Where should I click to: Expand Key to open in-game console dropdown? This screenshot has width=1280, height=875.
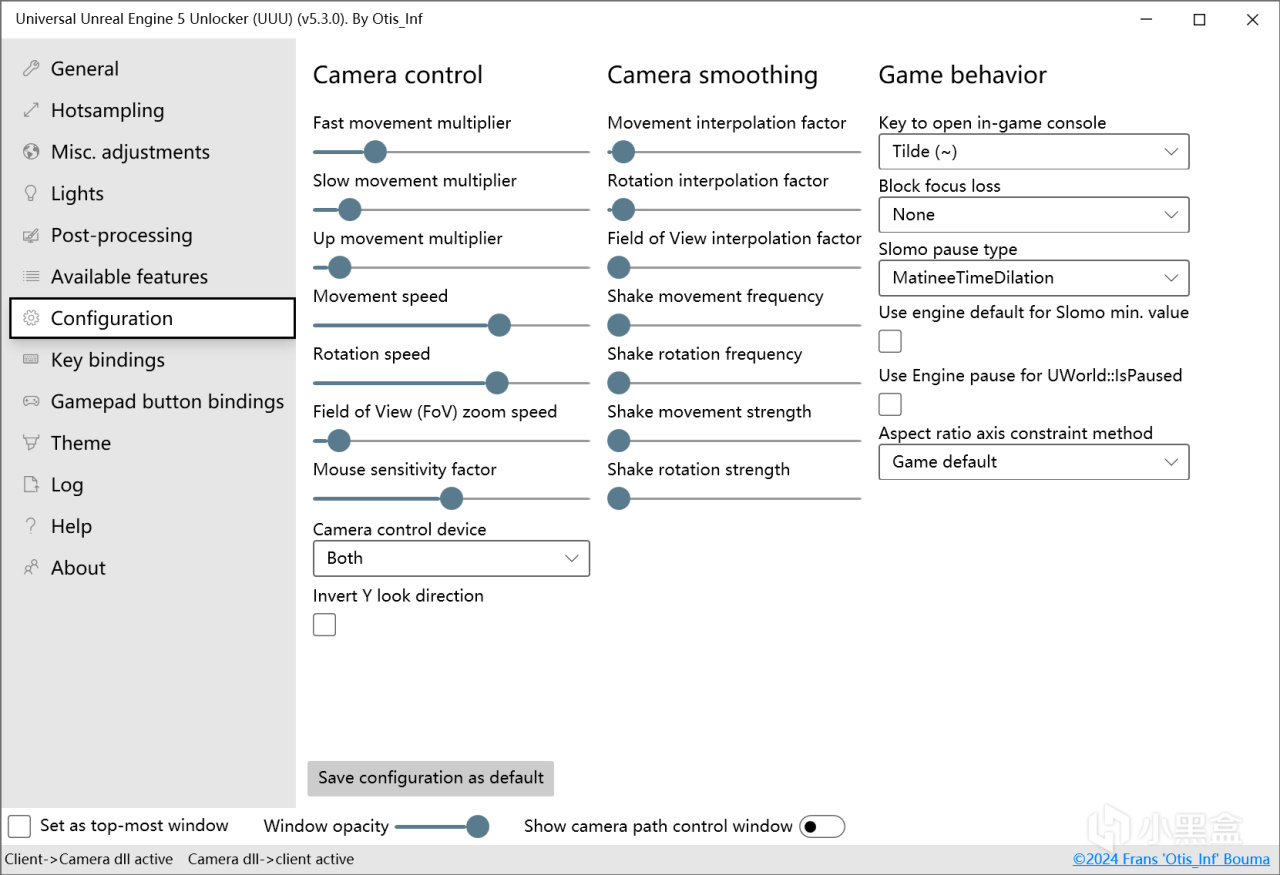point(1034,152)
